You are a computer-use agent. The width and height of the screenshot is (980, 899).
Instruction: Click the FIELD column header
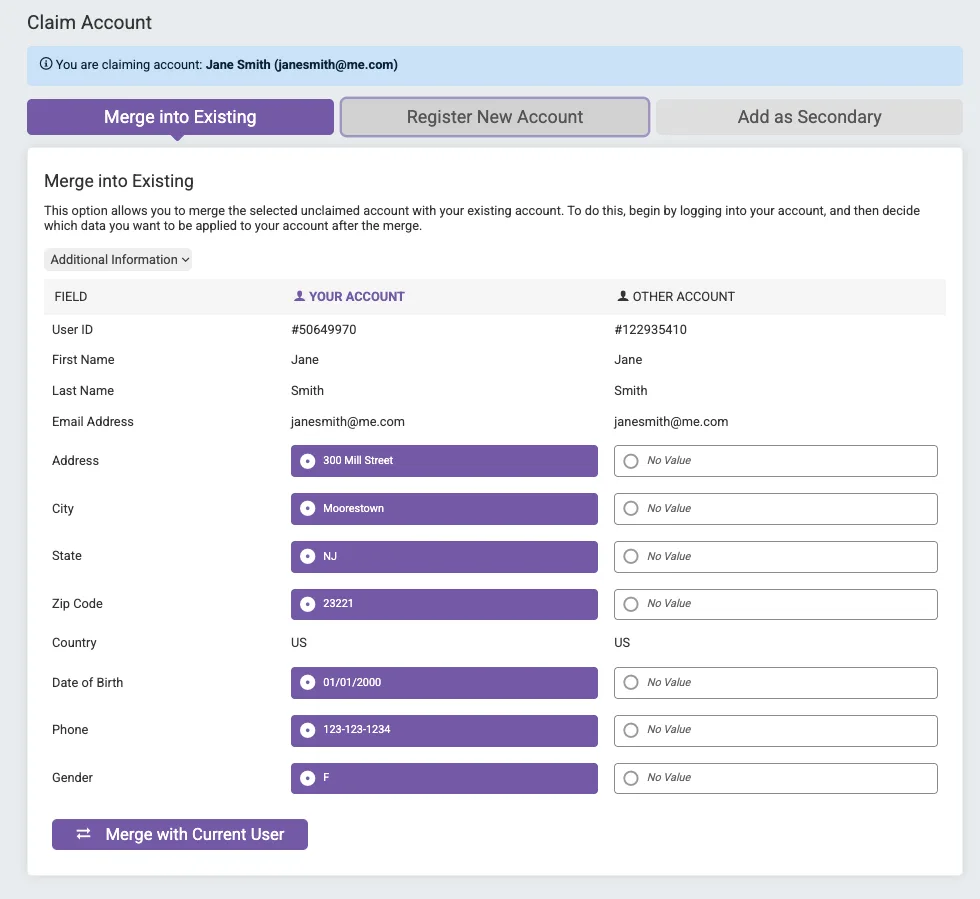[x=71, y=296]
